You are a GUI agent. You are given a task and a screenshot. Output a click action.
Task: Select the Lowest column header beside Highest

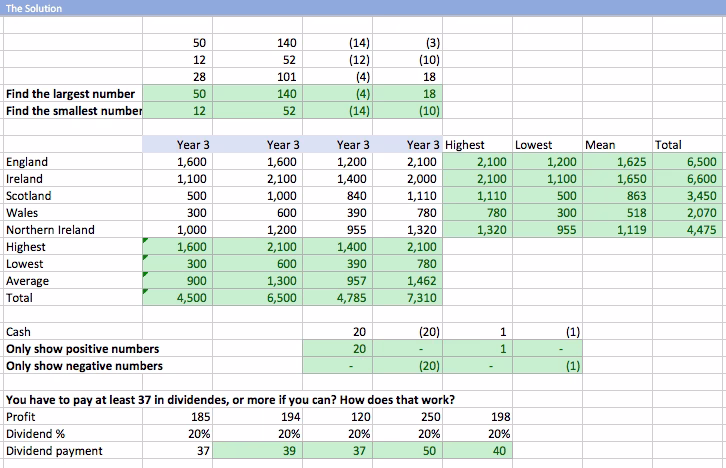[533, 145]
